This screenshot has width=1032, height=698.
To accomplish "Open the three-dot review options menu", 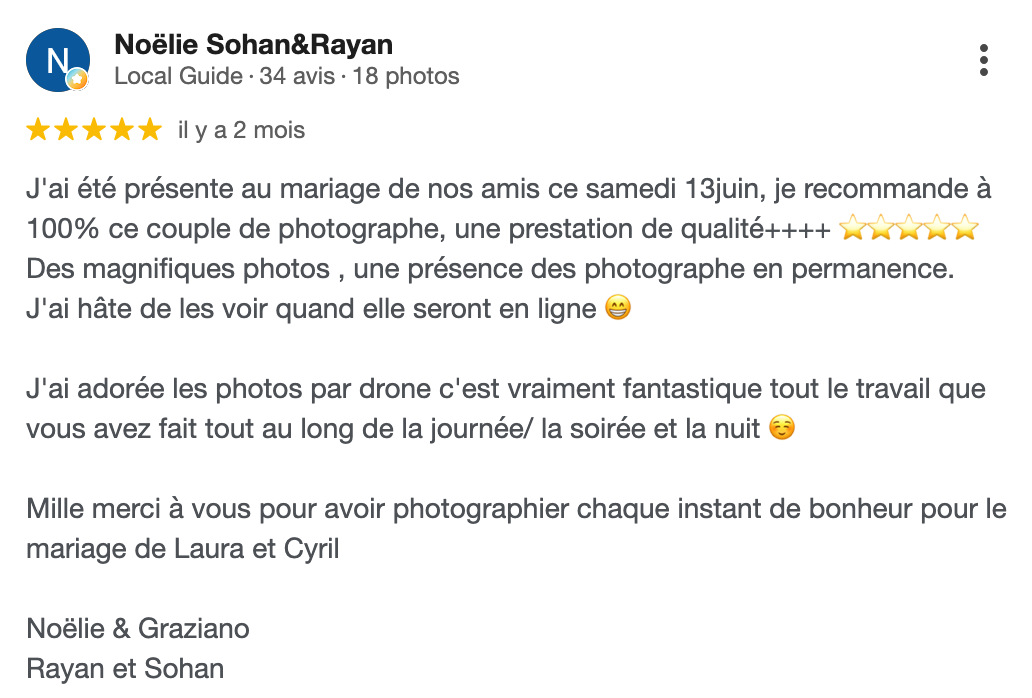I will pos(983,61).
